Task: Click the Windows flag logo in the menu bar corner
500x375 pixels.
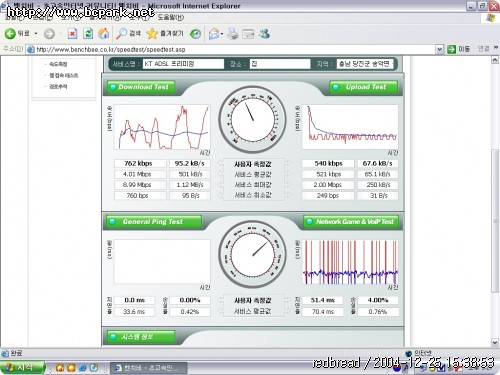Action: coord(491,18)
